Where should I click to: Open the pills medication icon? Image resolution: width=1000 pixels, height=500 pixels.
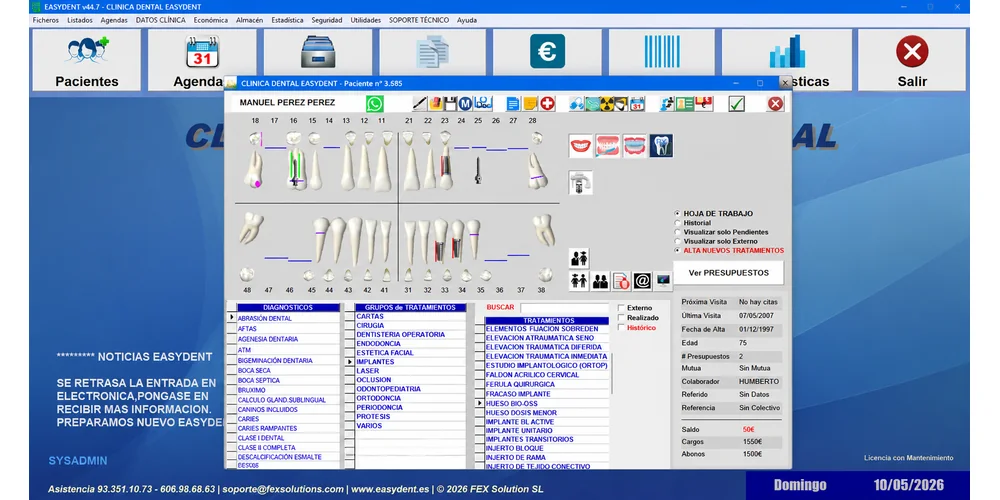pyautogui.click(x=577, y=103)
